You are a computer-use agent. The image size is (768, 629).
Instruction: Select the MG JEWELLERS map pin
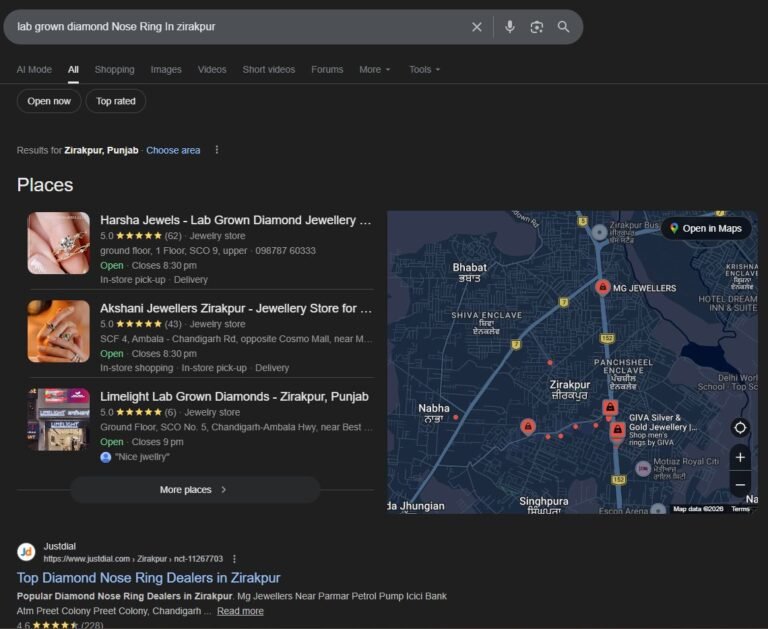(602, 287)
